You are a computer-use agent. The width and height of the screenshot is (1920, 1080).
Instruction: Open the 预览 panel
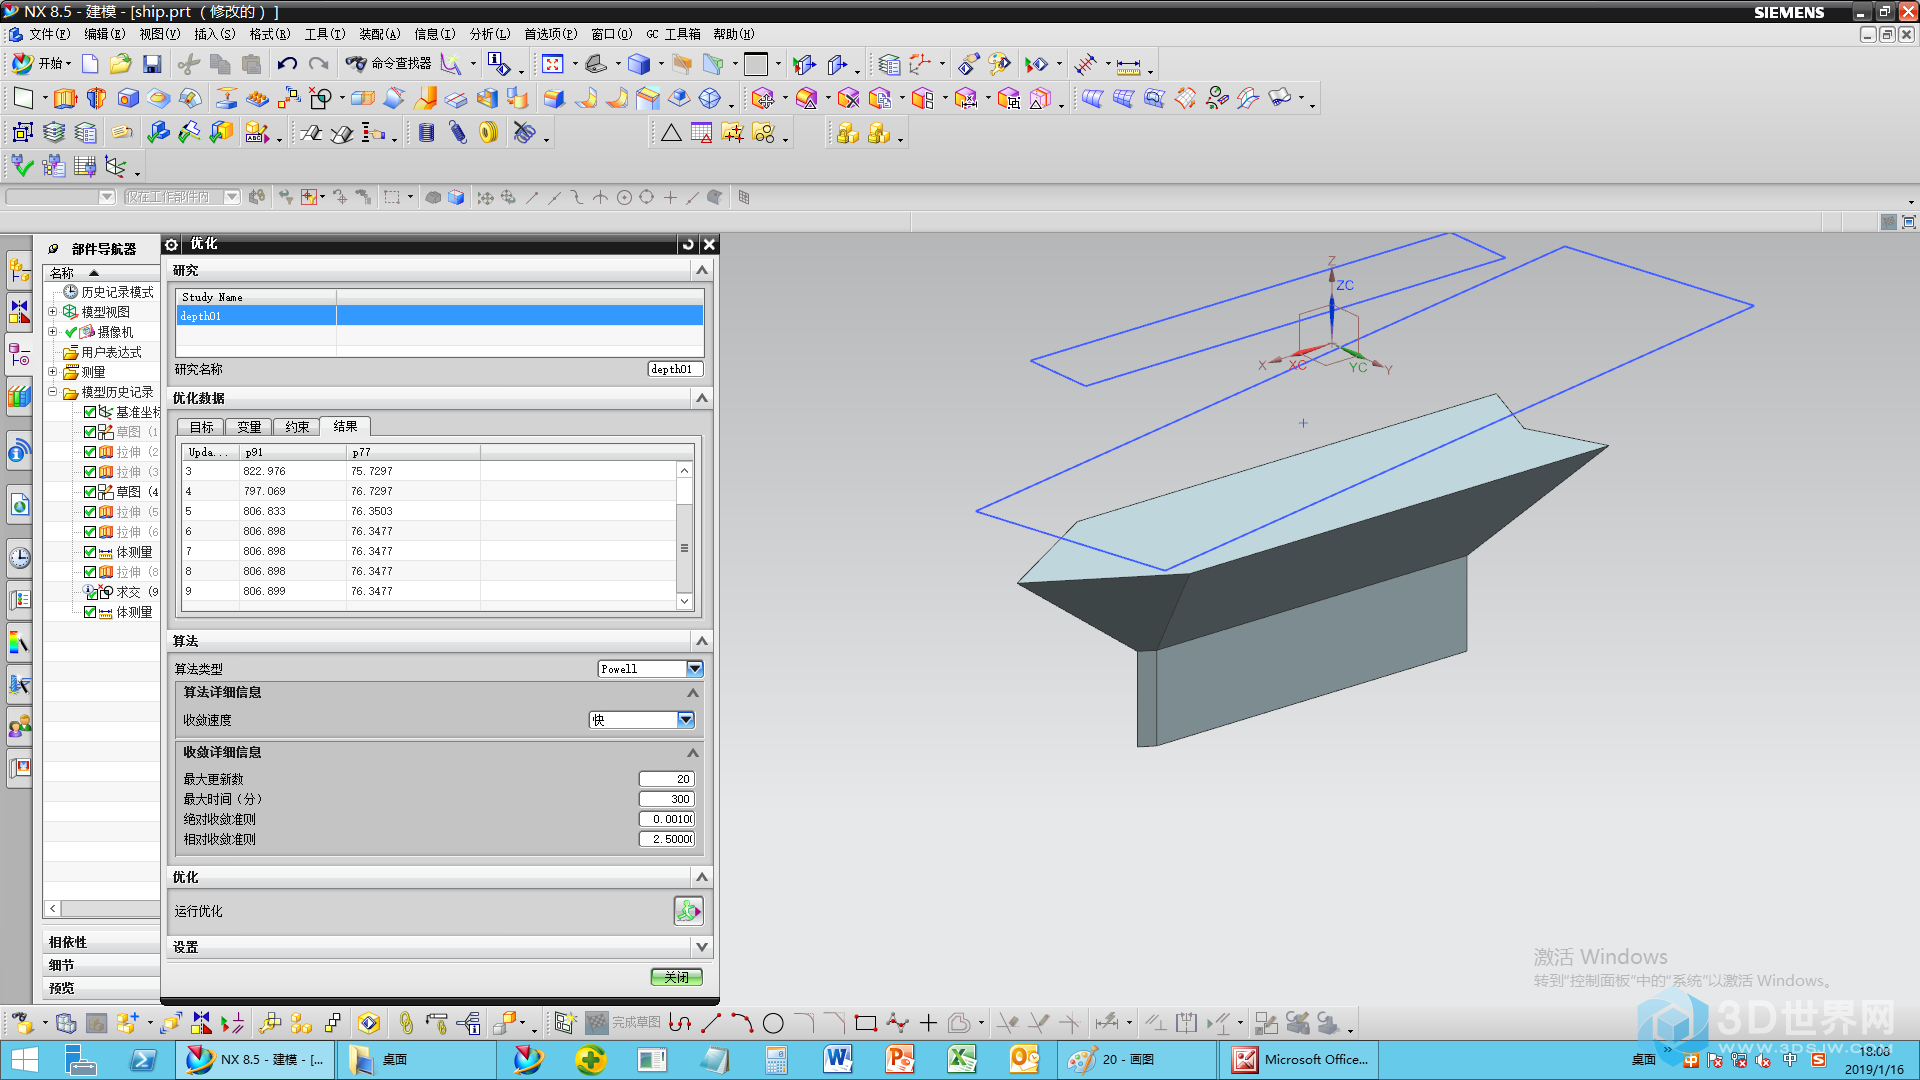tap(101, 988)
